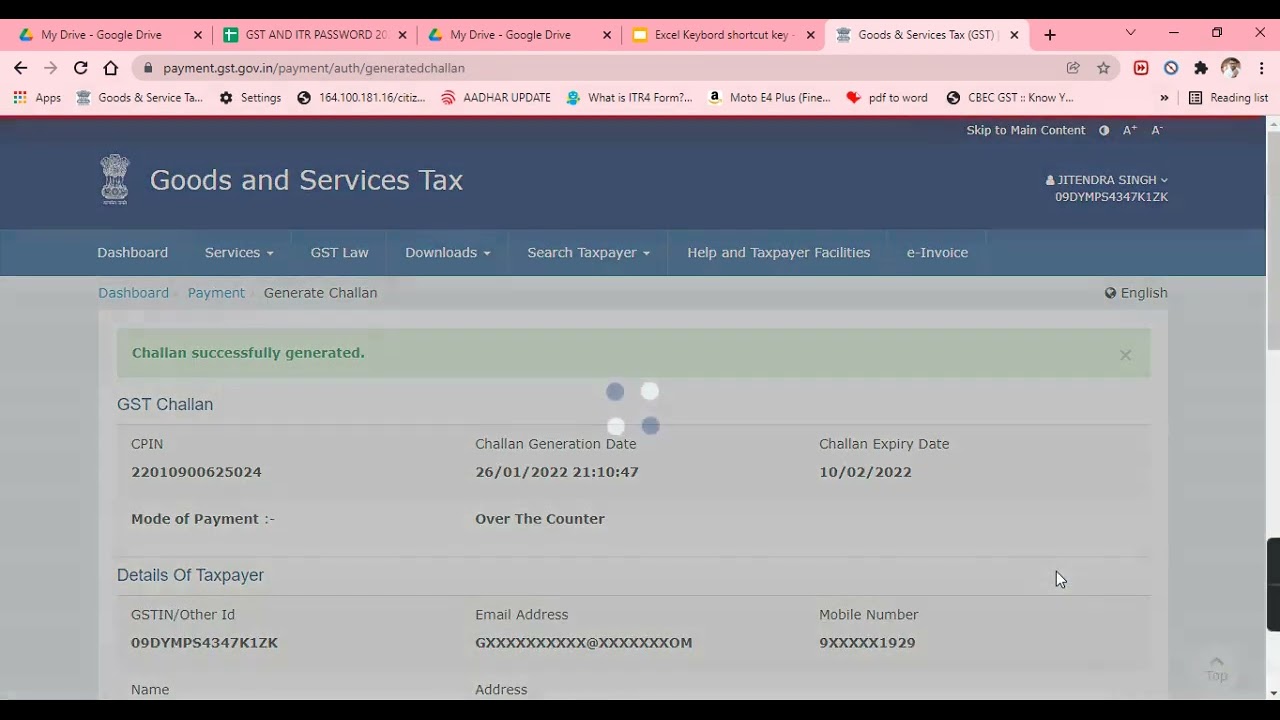Viewport: 1280px width, 720px height.
Task: Click Payment breadcrumb link
Action: pos(216,293)
